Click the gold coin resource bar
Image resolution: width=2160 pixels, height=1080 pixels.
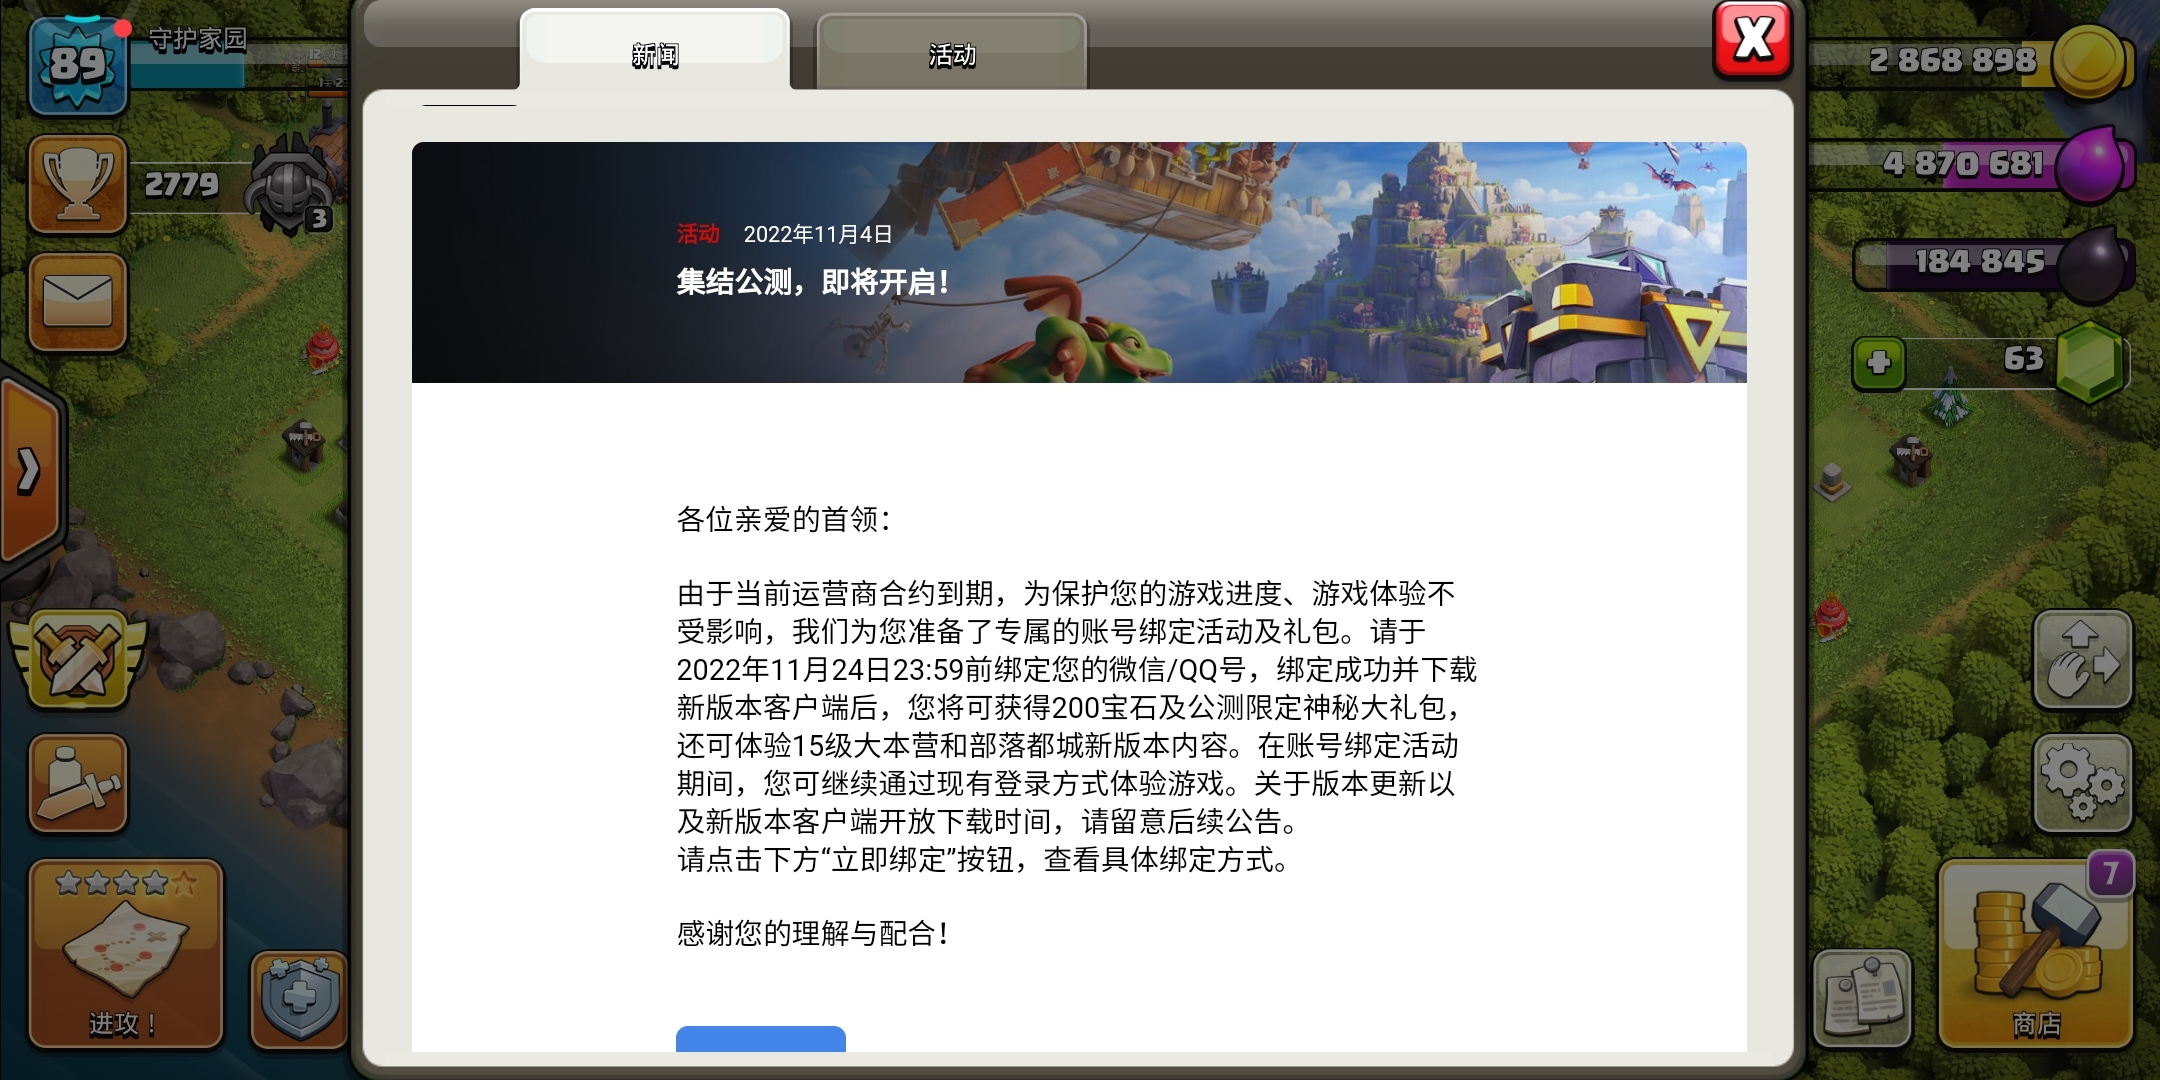(x=1970, y=62)
